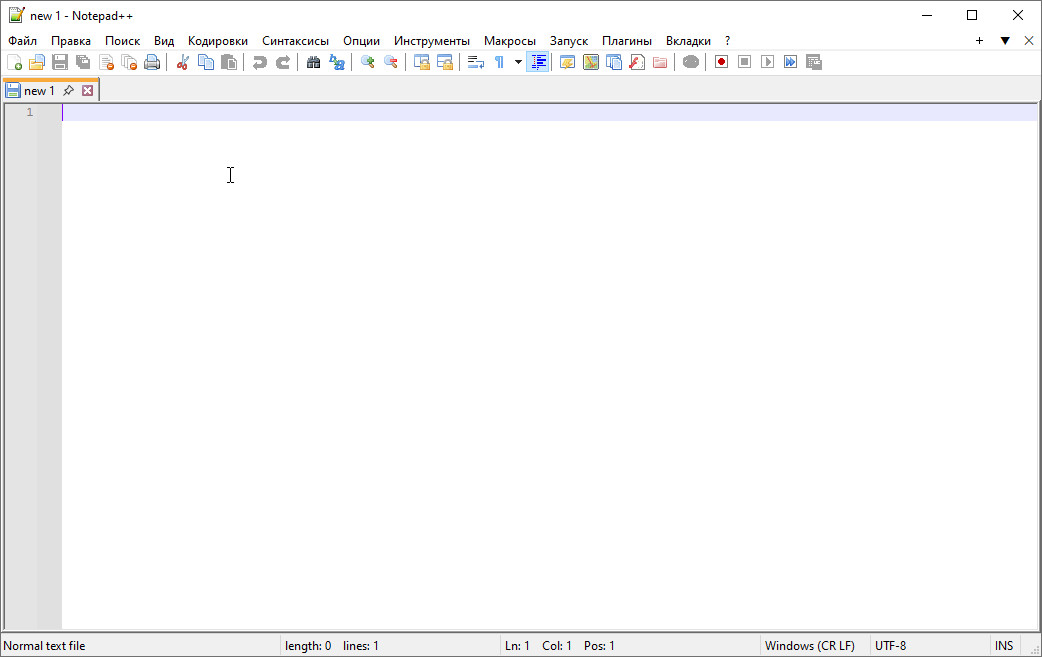
Task: Click inside the empty editor text area
Action: [x=500, y=350]
